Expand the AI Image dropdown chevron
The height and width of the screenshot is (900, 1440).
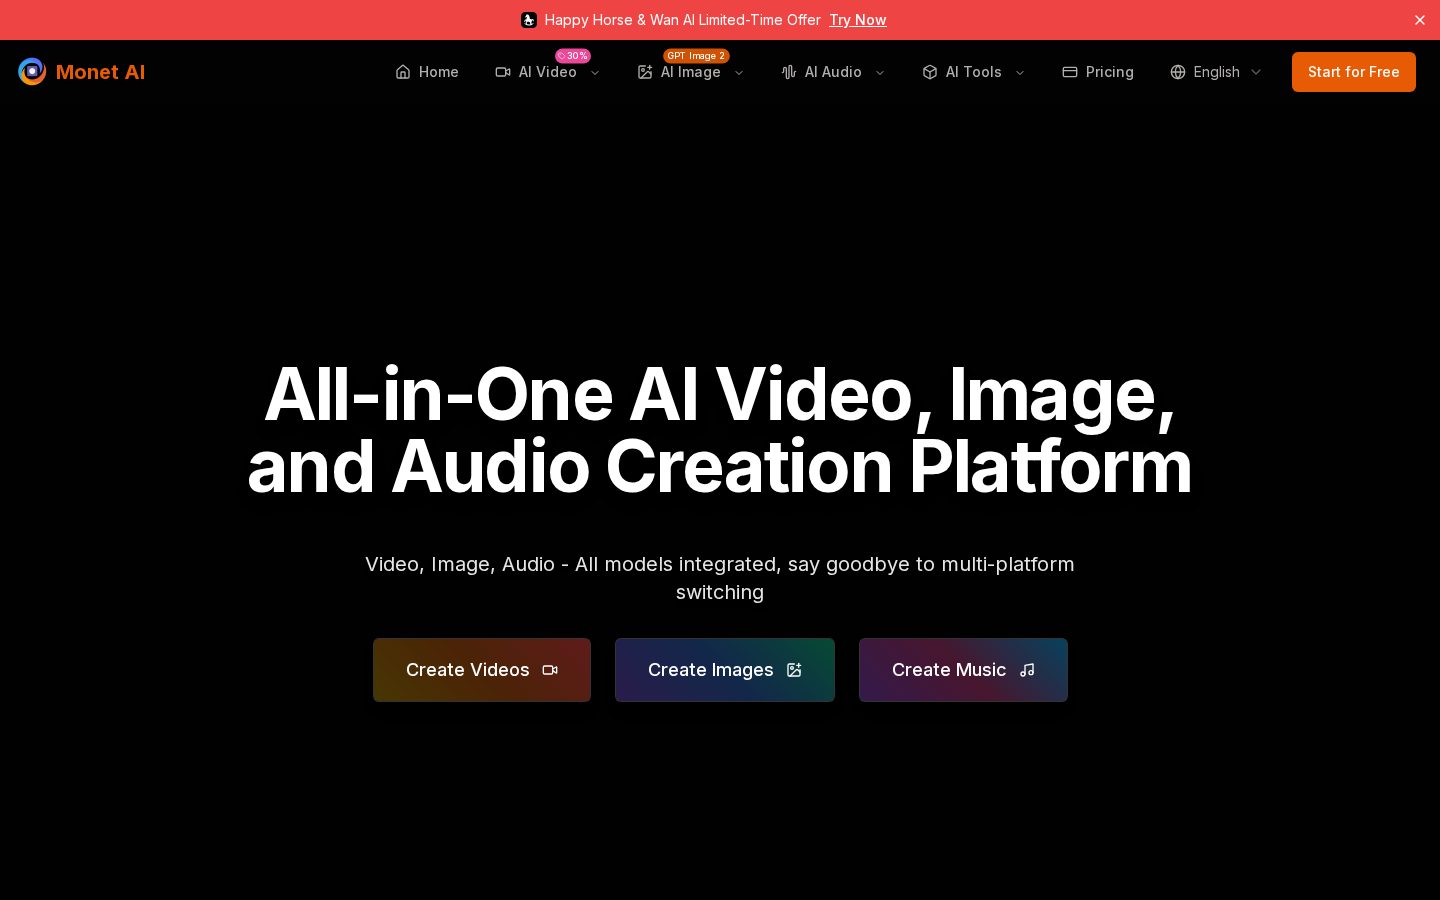pos(739,72)
